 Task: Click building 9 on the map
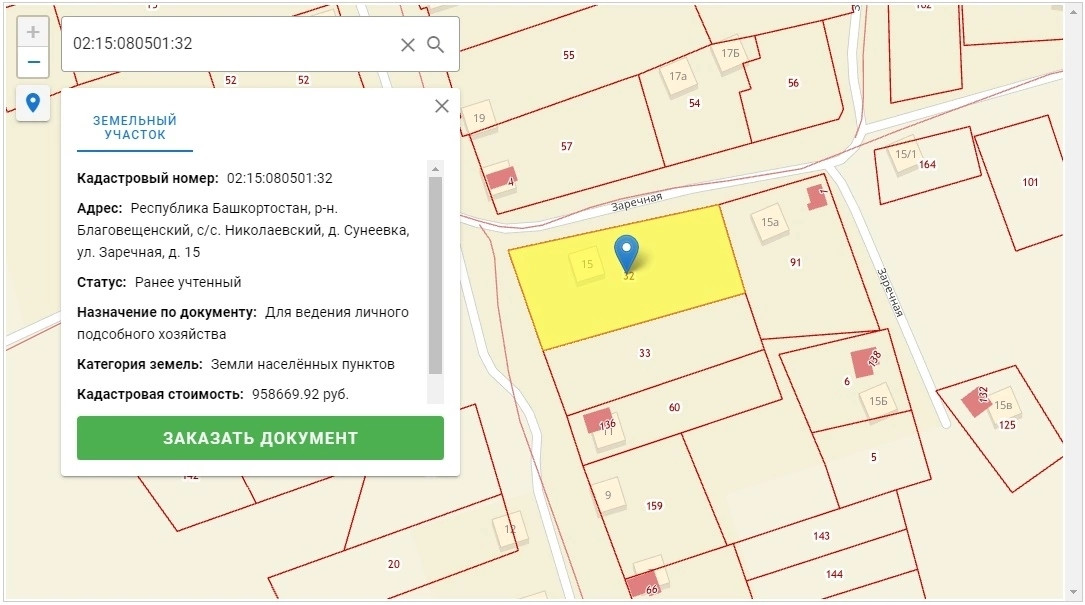(x=608, y=495)
